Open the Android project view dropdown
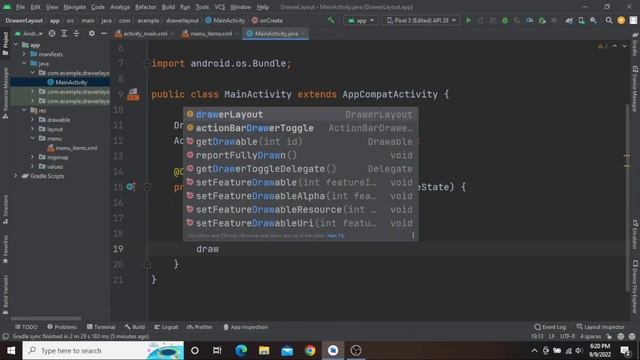Viewport: 640px width, 360px height. (x=29, y=33)
